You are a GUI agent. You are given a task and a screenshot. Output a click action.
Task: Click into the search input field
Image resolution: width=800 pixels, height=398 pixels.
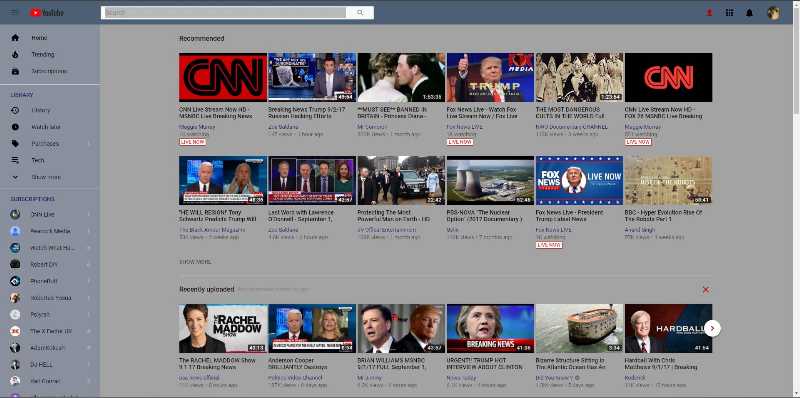pyautogui.click(x=223, y=13)
